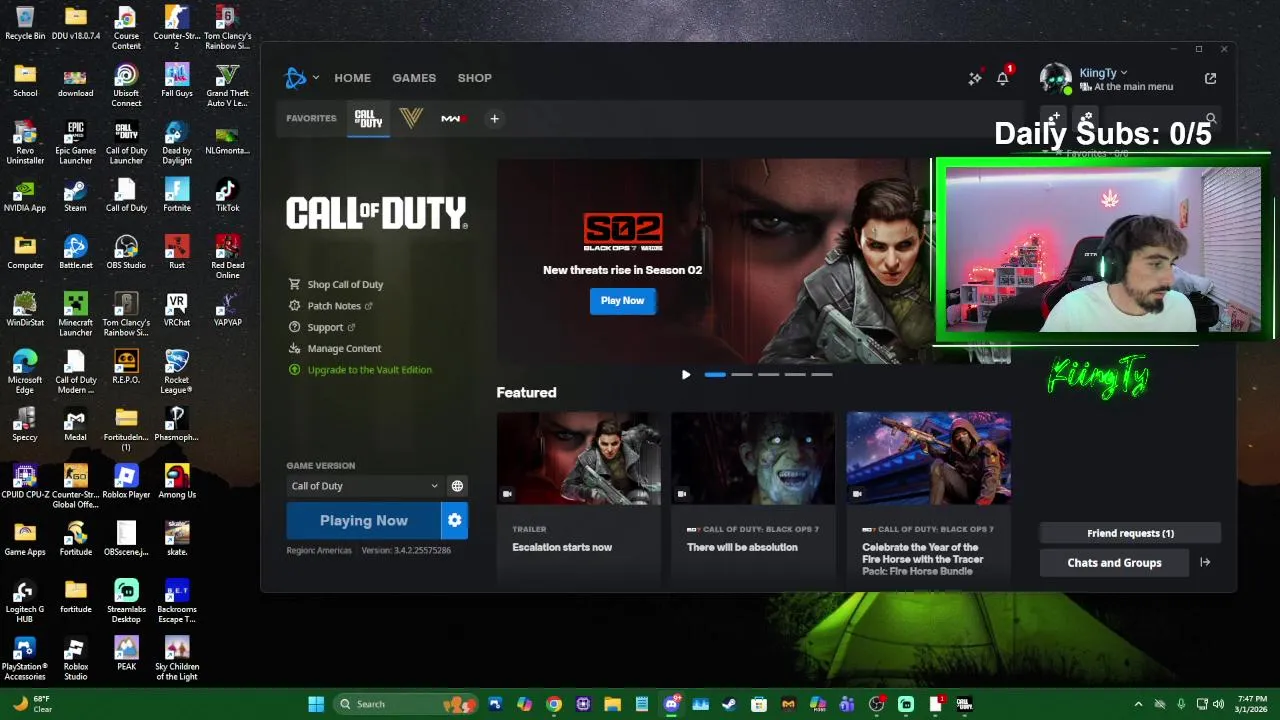Select Roblox Player desktop icon
The image size is (1280, 720).
[126, 481]
